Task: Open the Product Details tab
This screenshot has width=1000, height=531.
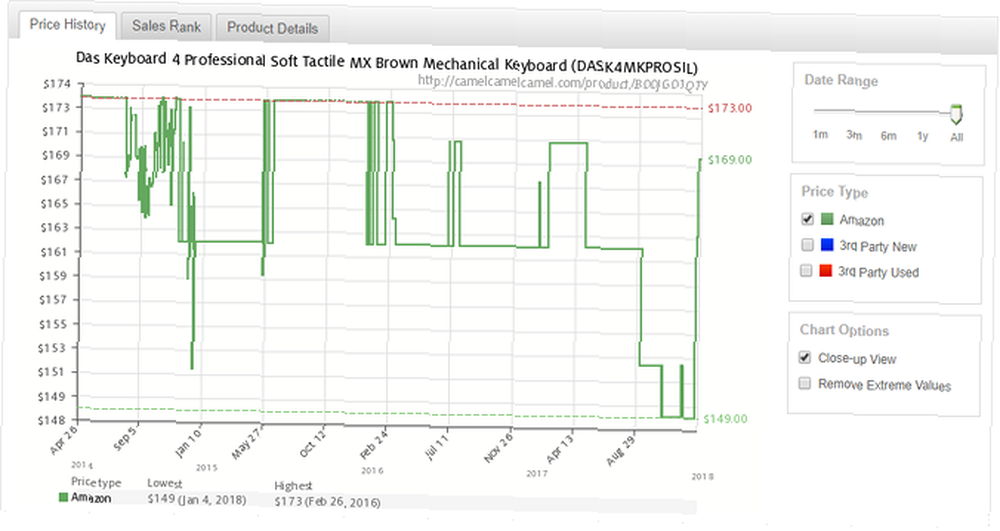Action: [272, 28]
